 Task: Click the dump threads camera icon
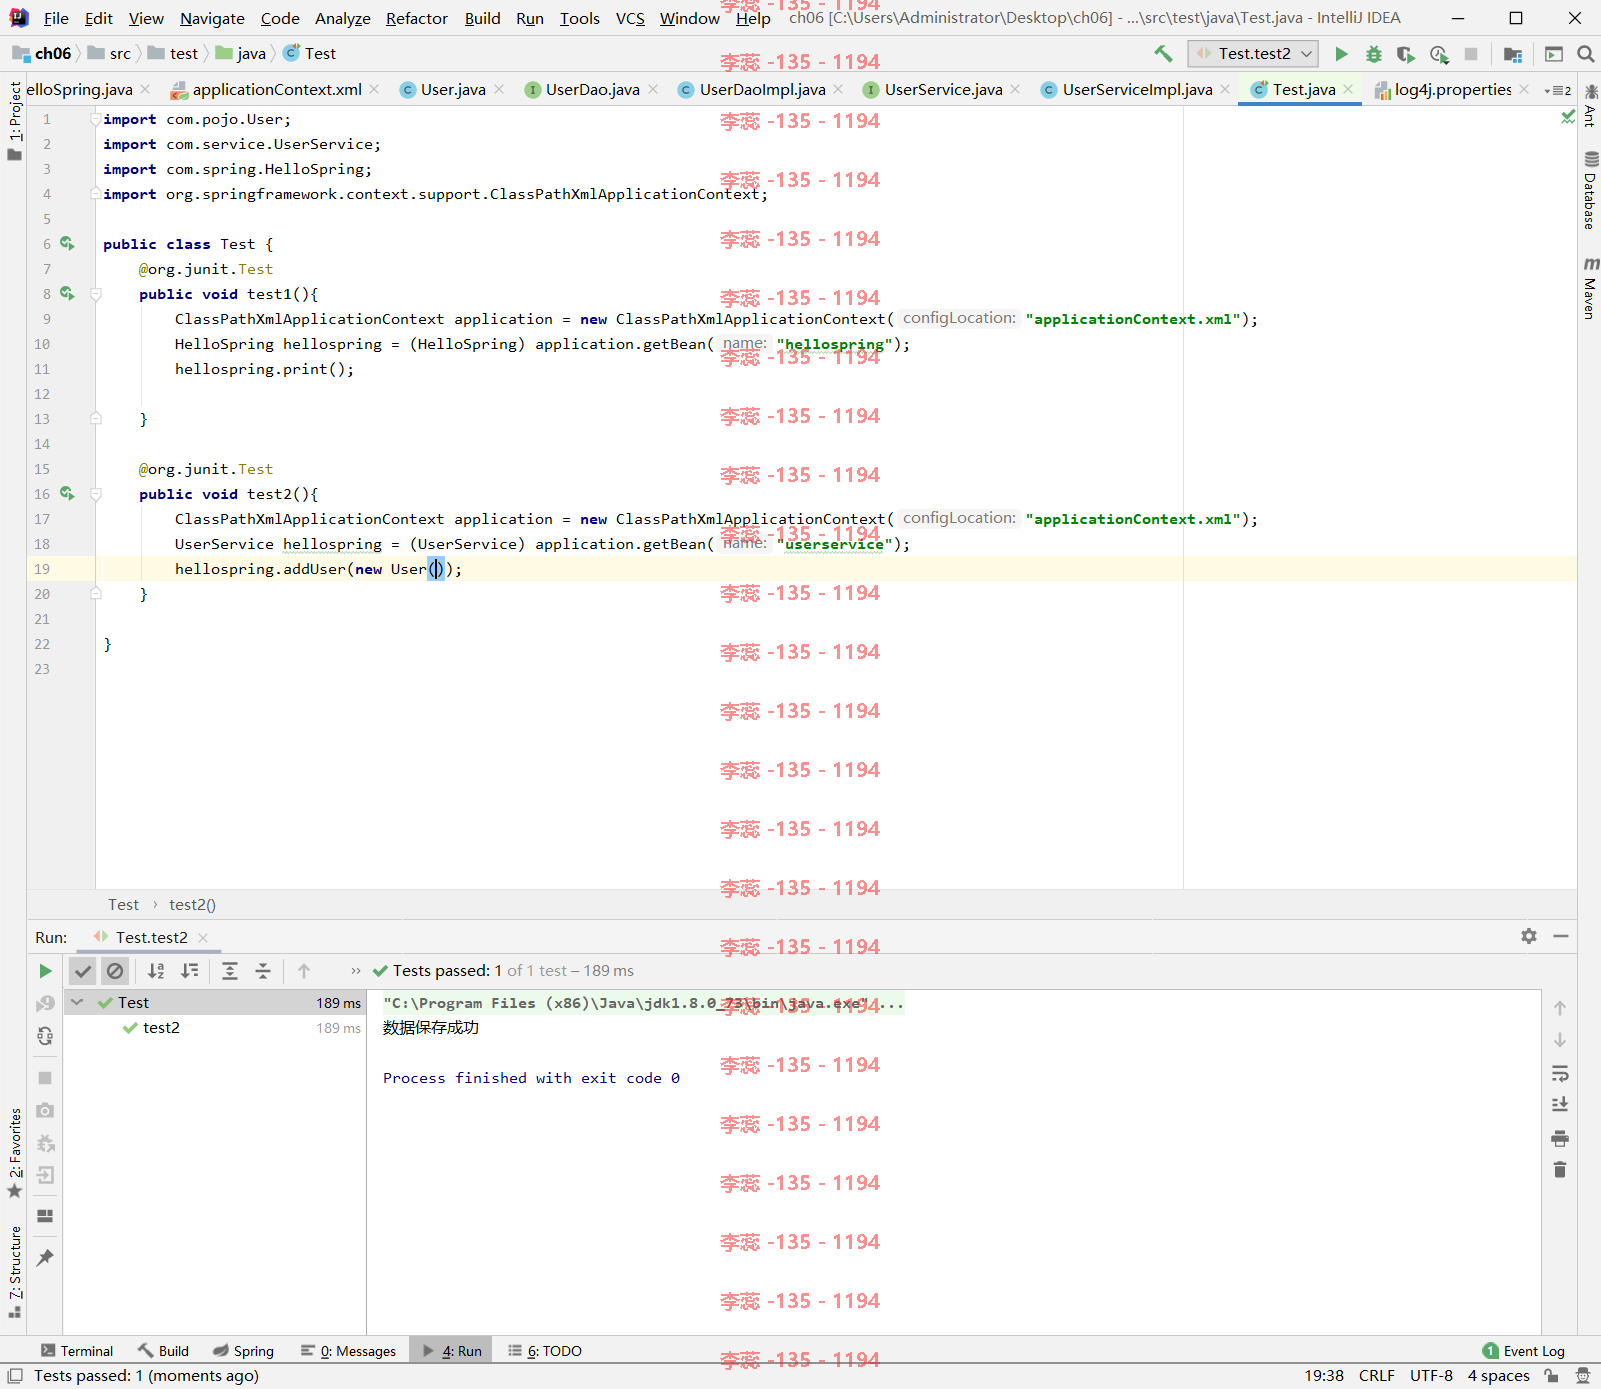point(45,1110)
